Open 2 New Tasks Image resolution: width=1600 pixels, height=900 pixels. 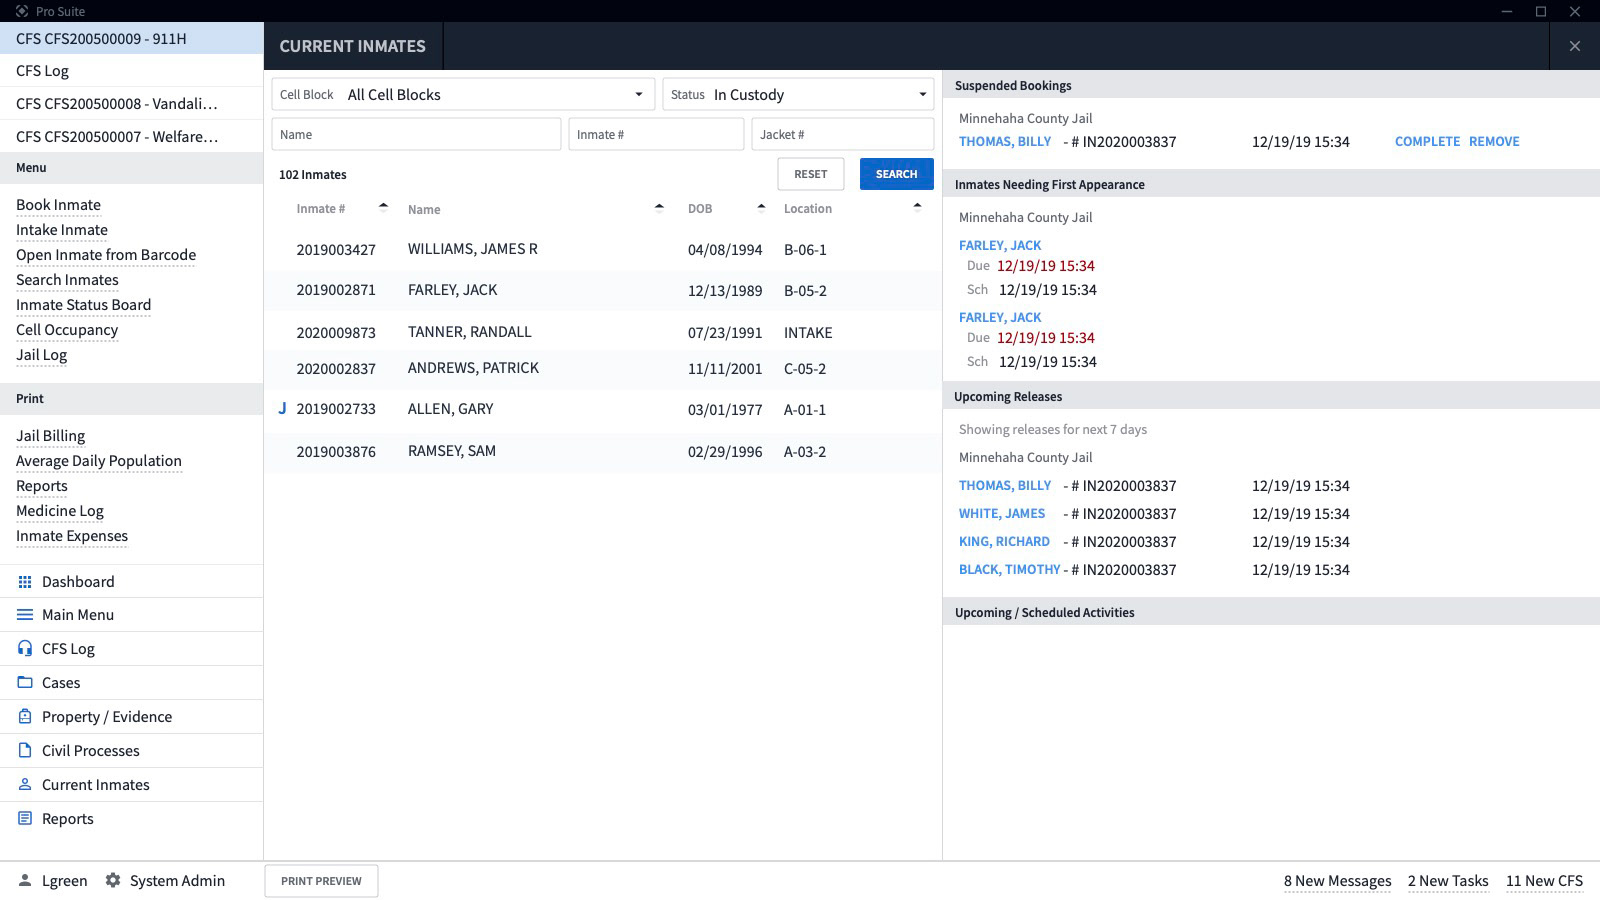[x=1448, y=881]
